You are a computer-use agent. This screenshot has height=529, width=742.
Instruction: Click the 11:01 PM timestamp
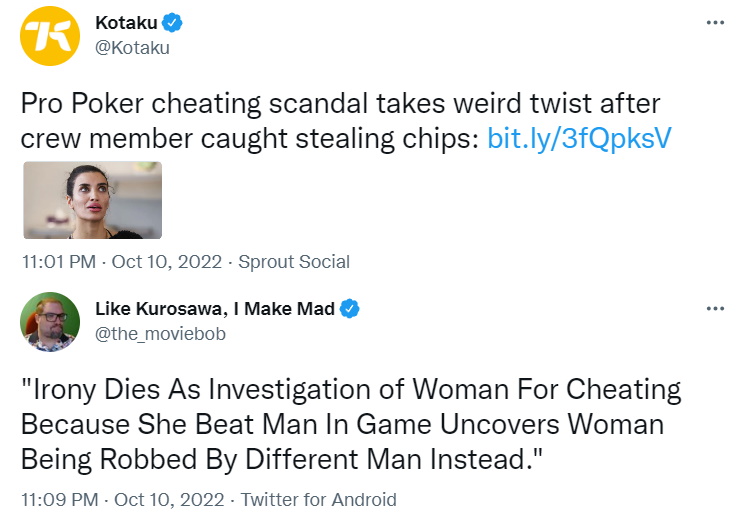[59, 262]
